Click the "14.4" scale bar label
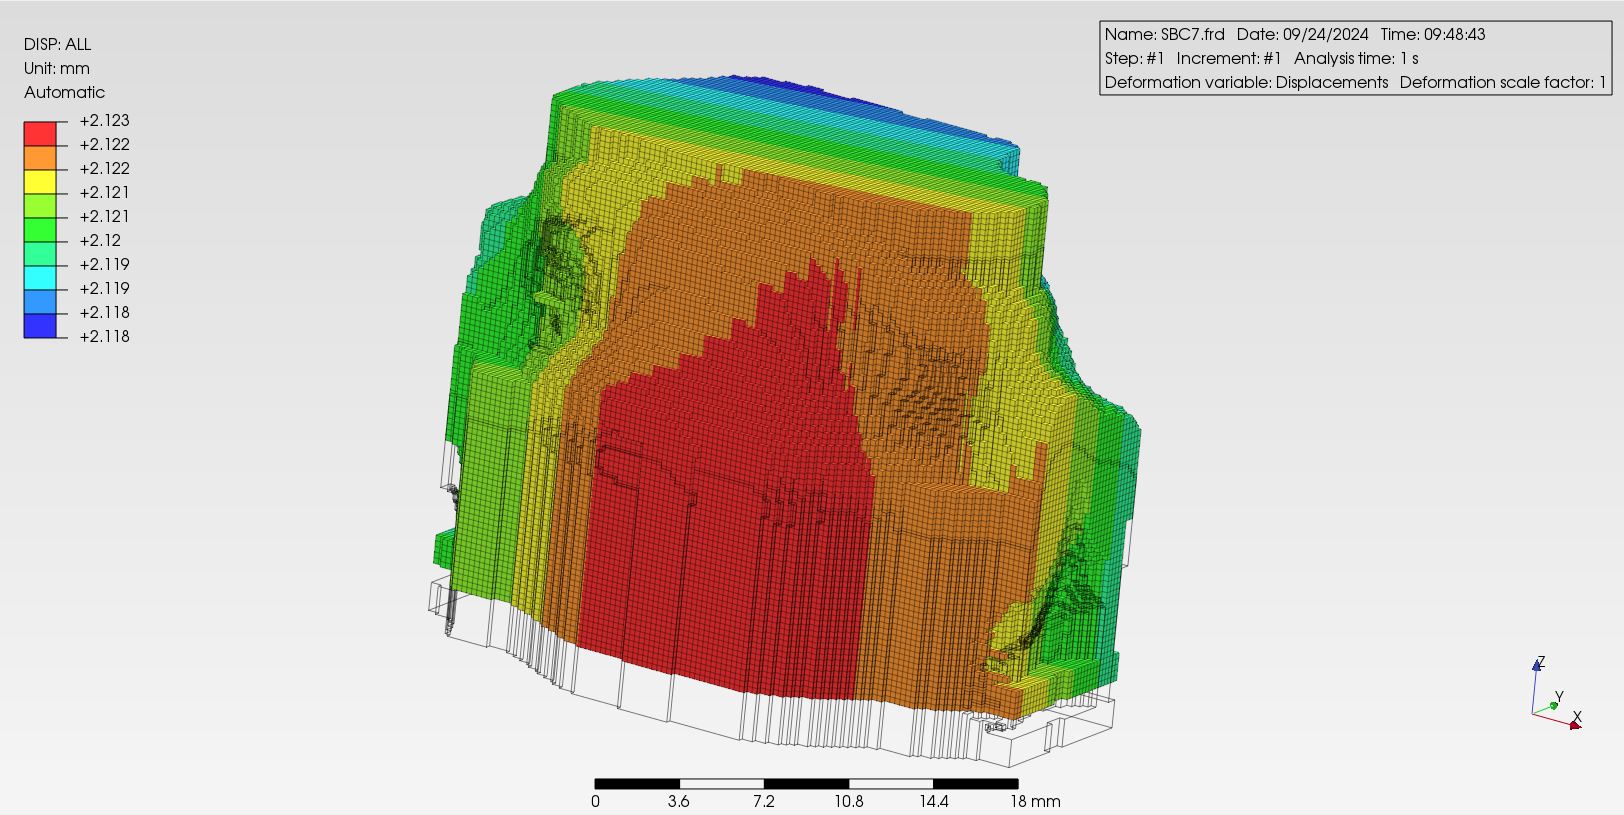Screen dimensions: 1624x815 click(933, 801)
